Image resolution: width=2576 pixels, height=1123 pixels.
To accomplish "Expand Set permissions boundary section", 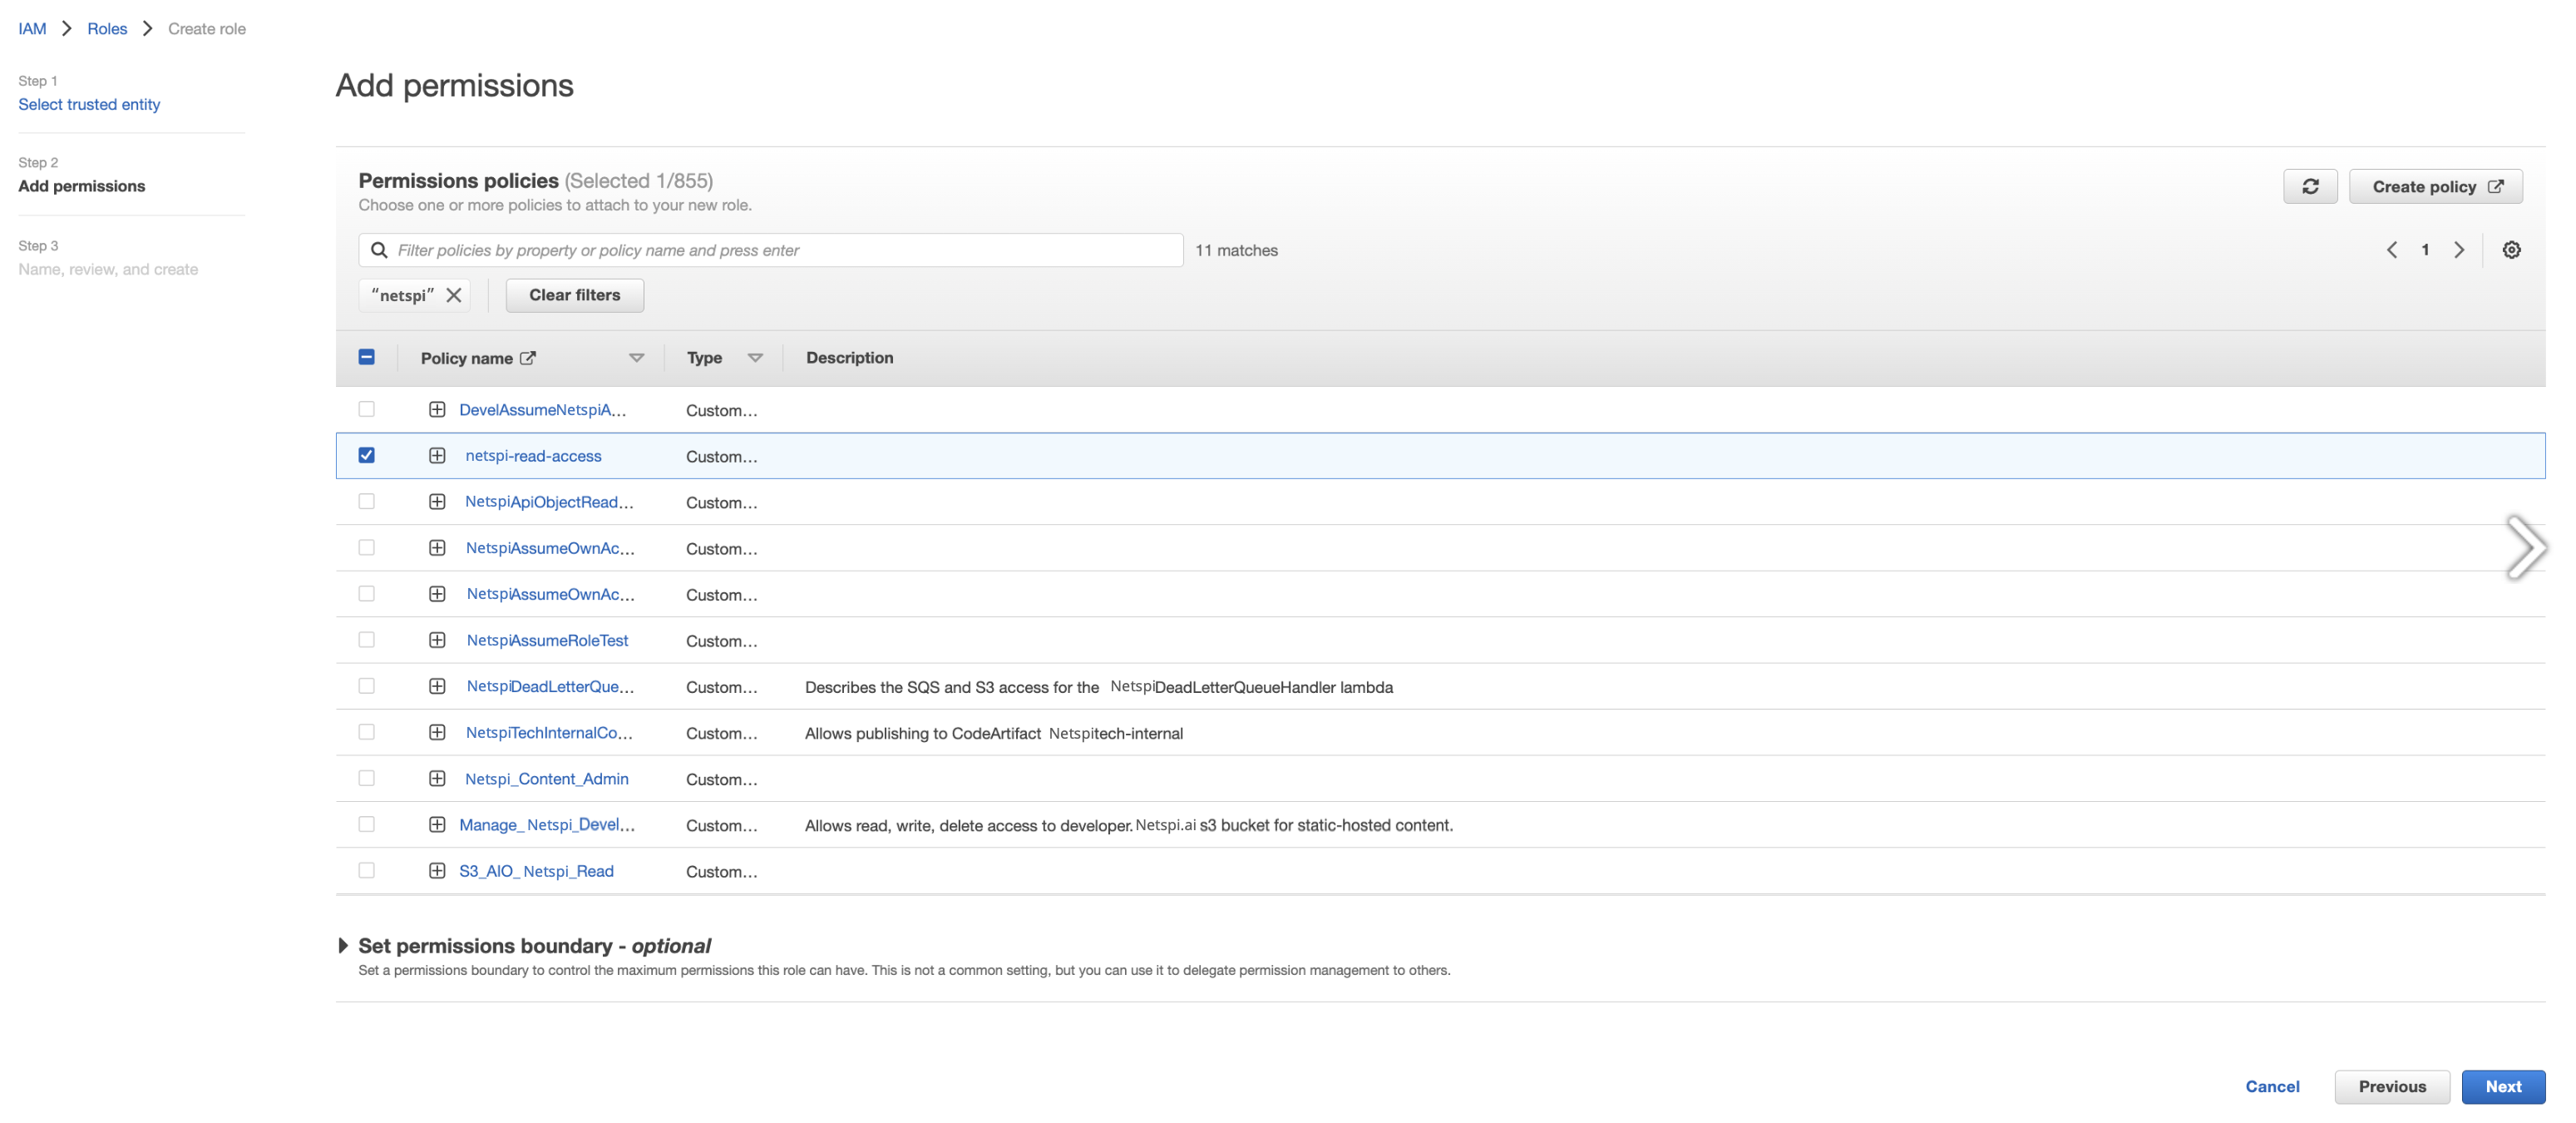I will pos(343,945).
